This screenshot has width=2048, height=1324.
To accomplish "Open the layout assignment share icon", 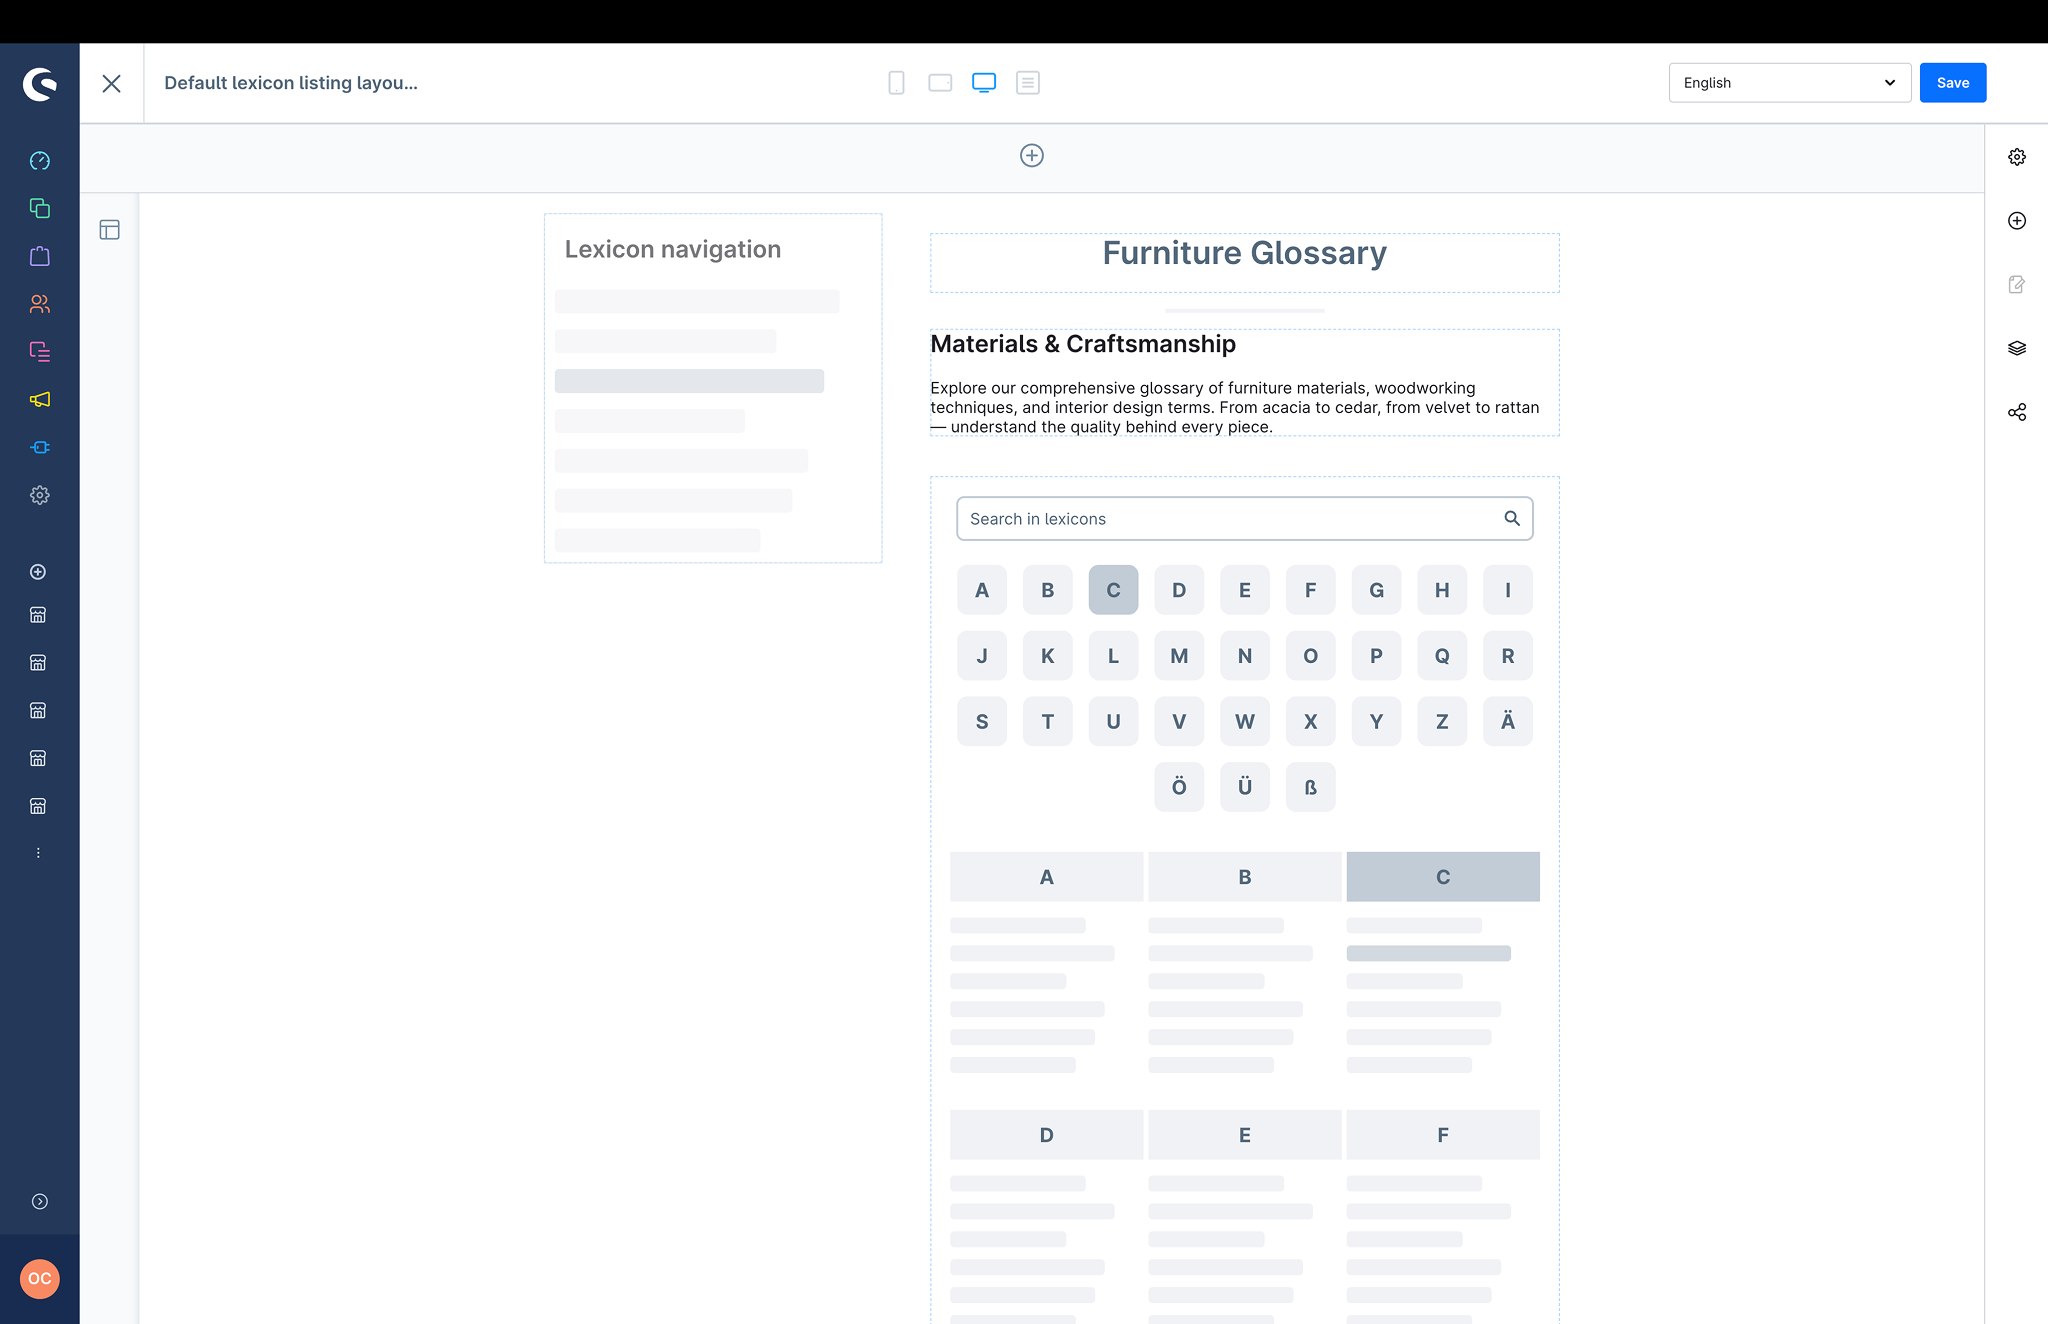I will click(x=2017, y=412).
